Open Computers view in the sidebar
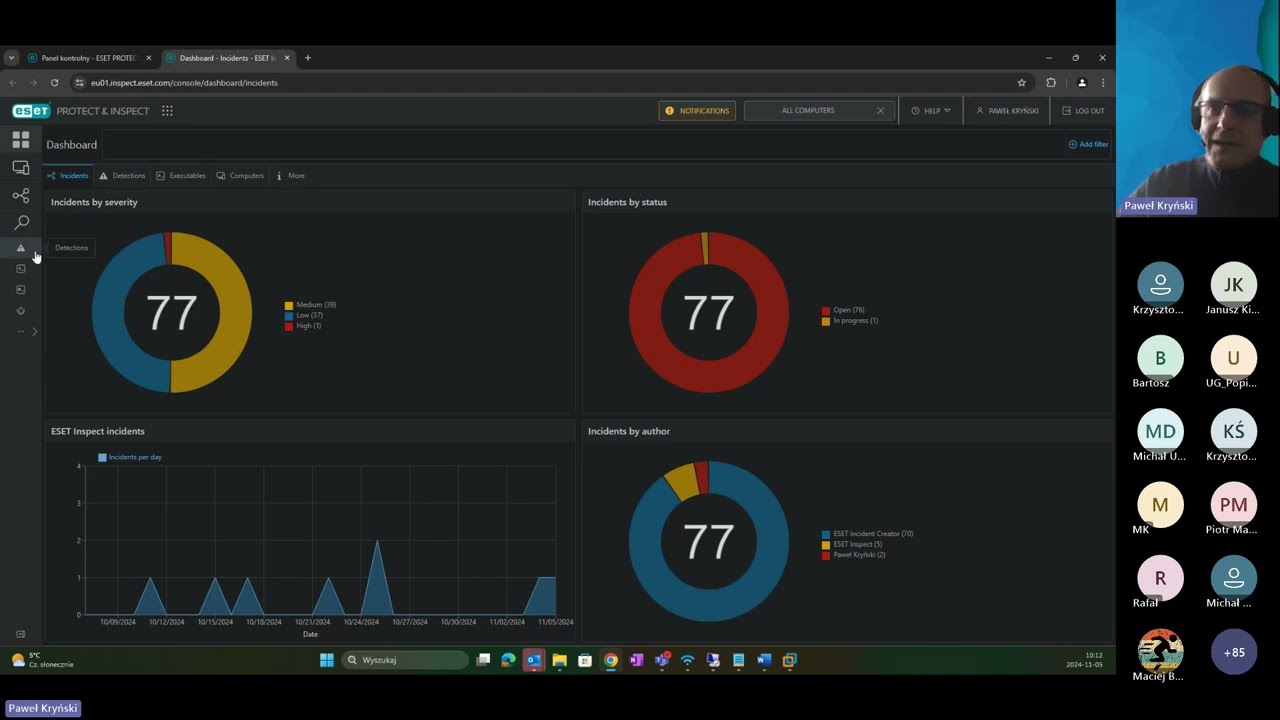 pyautogui.click(x=21, y=168)
